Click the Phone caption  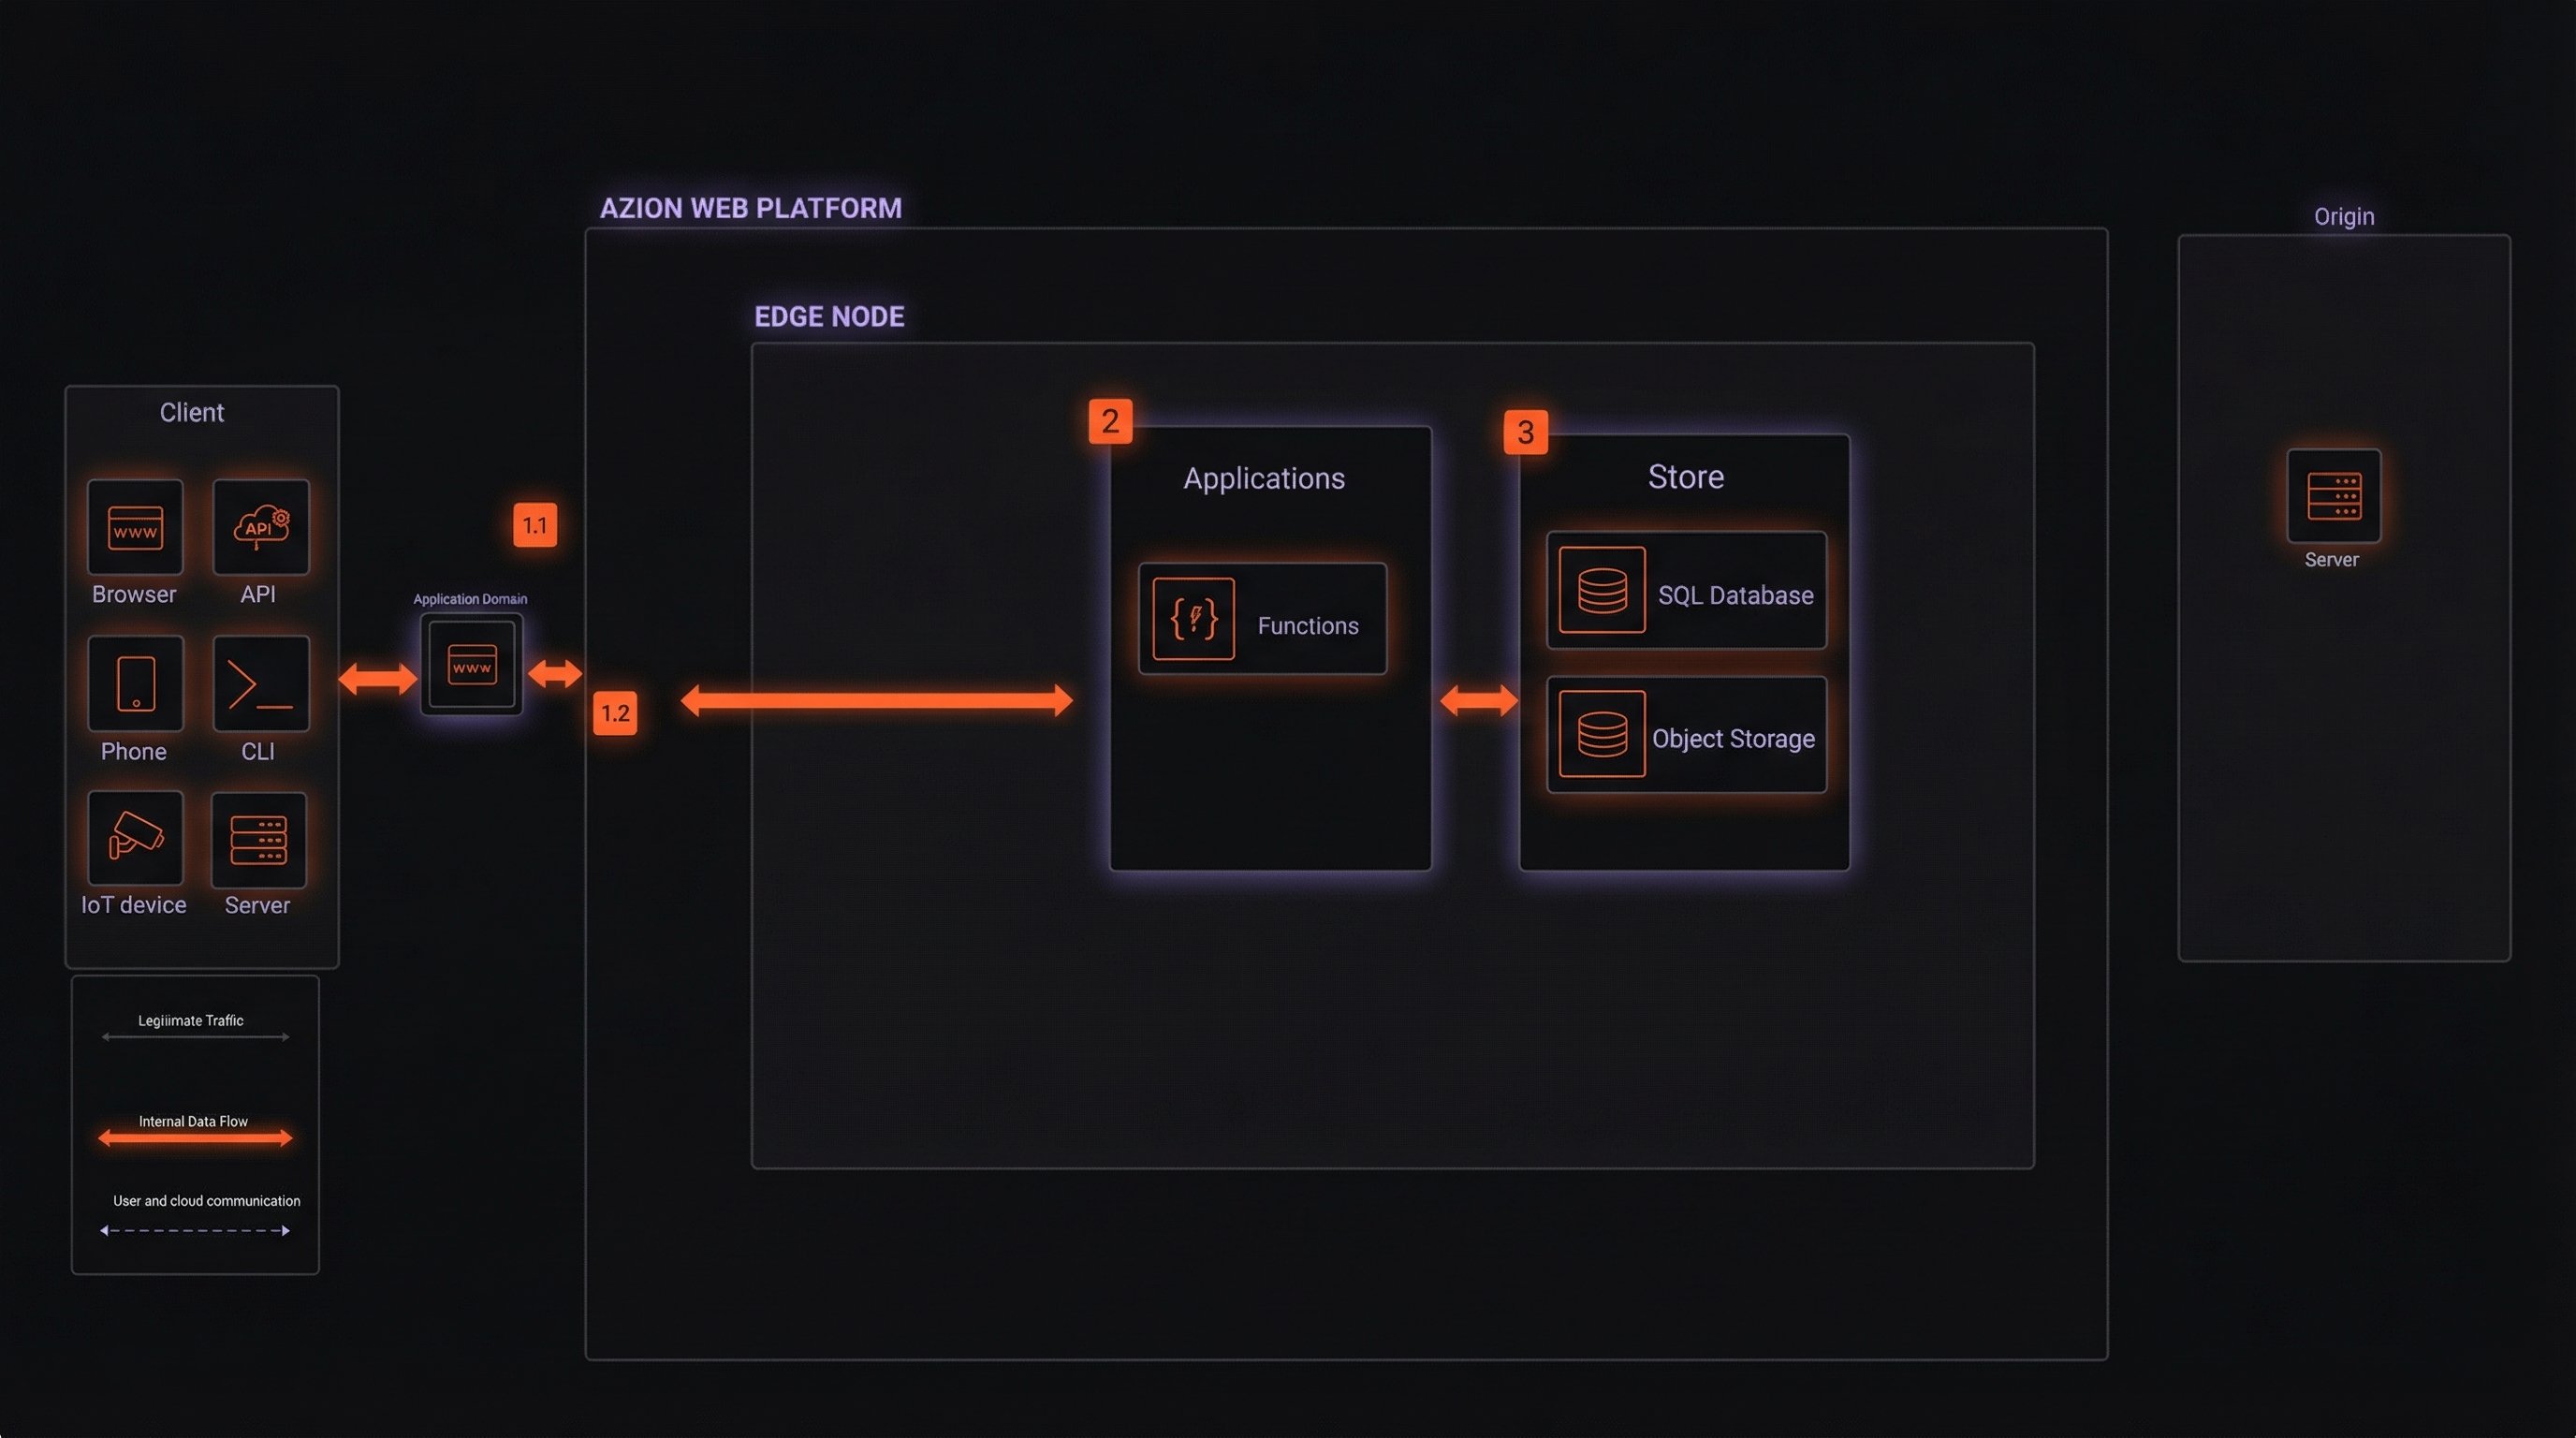coord(134,751)
